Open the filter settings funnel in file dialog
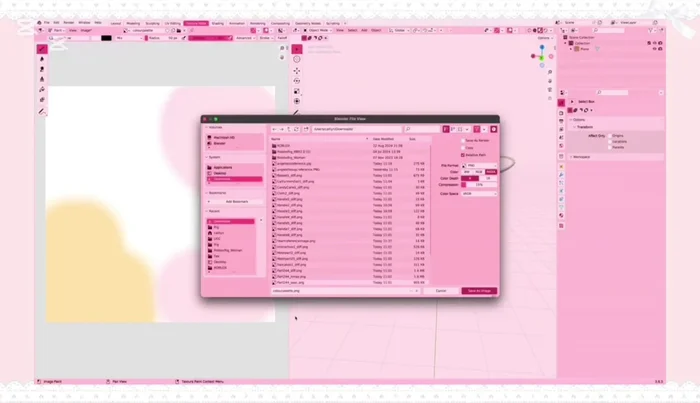 477,129
